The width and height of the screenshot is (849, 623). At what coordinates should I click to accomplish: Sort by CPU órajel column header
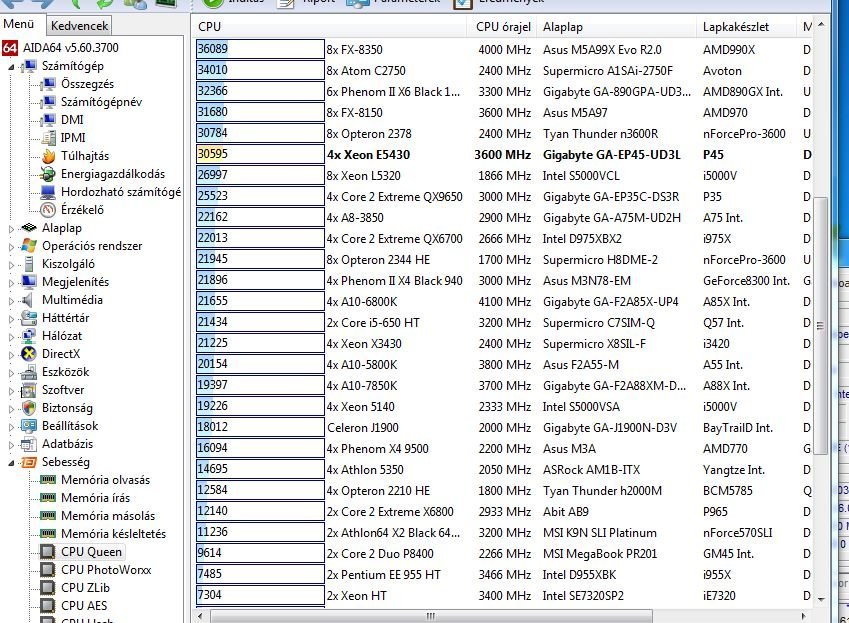[x=503, y=27]
